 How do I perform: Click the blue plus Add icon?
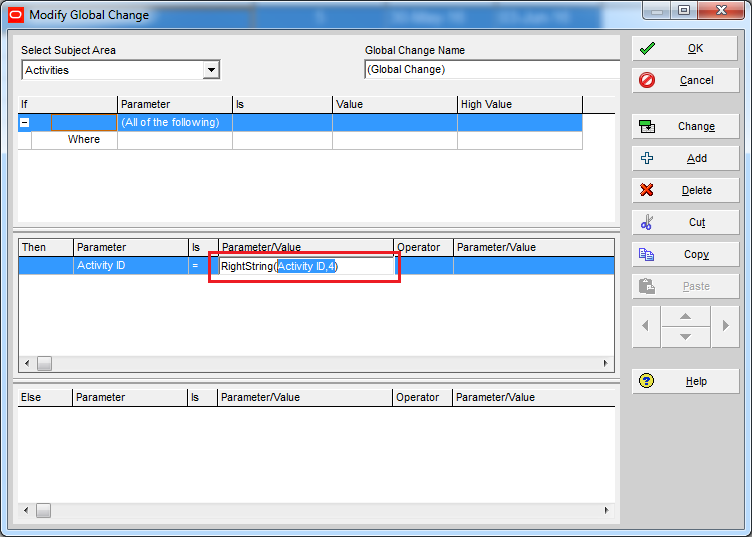[647, 158]
